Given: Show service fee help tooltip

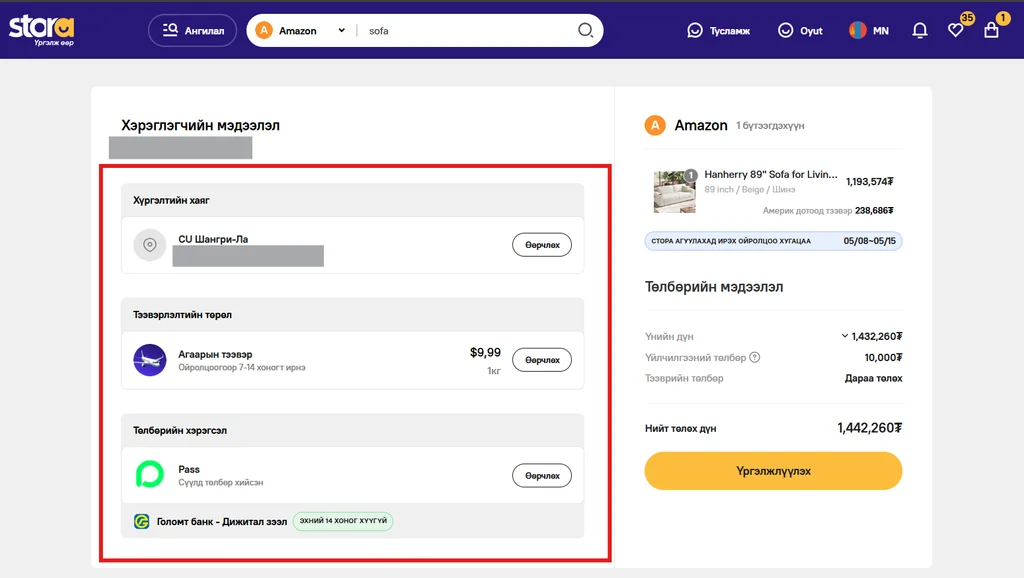Looking at the screenshot, I should [x=754, y=357].
